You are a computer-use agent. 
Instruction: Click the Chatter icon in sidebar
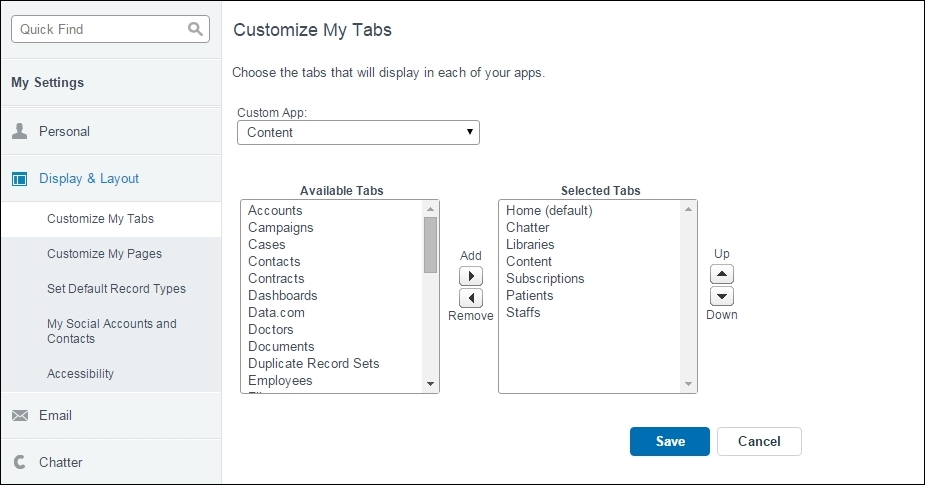click(19, 462)
